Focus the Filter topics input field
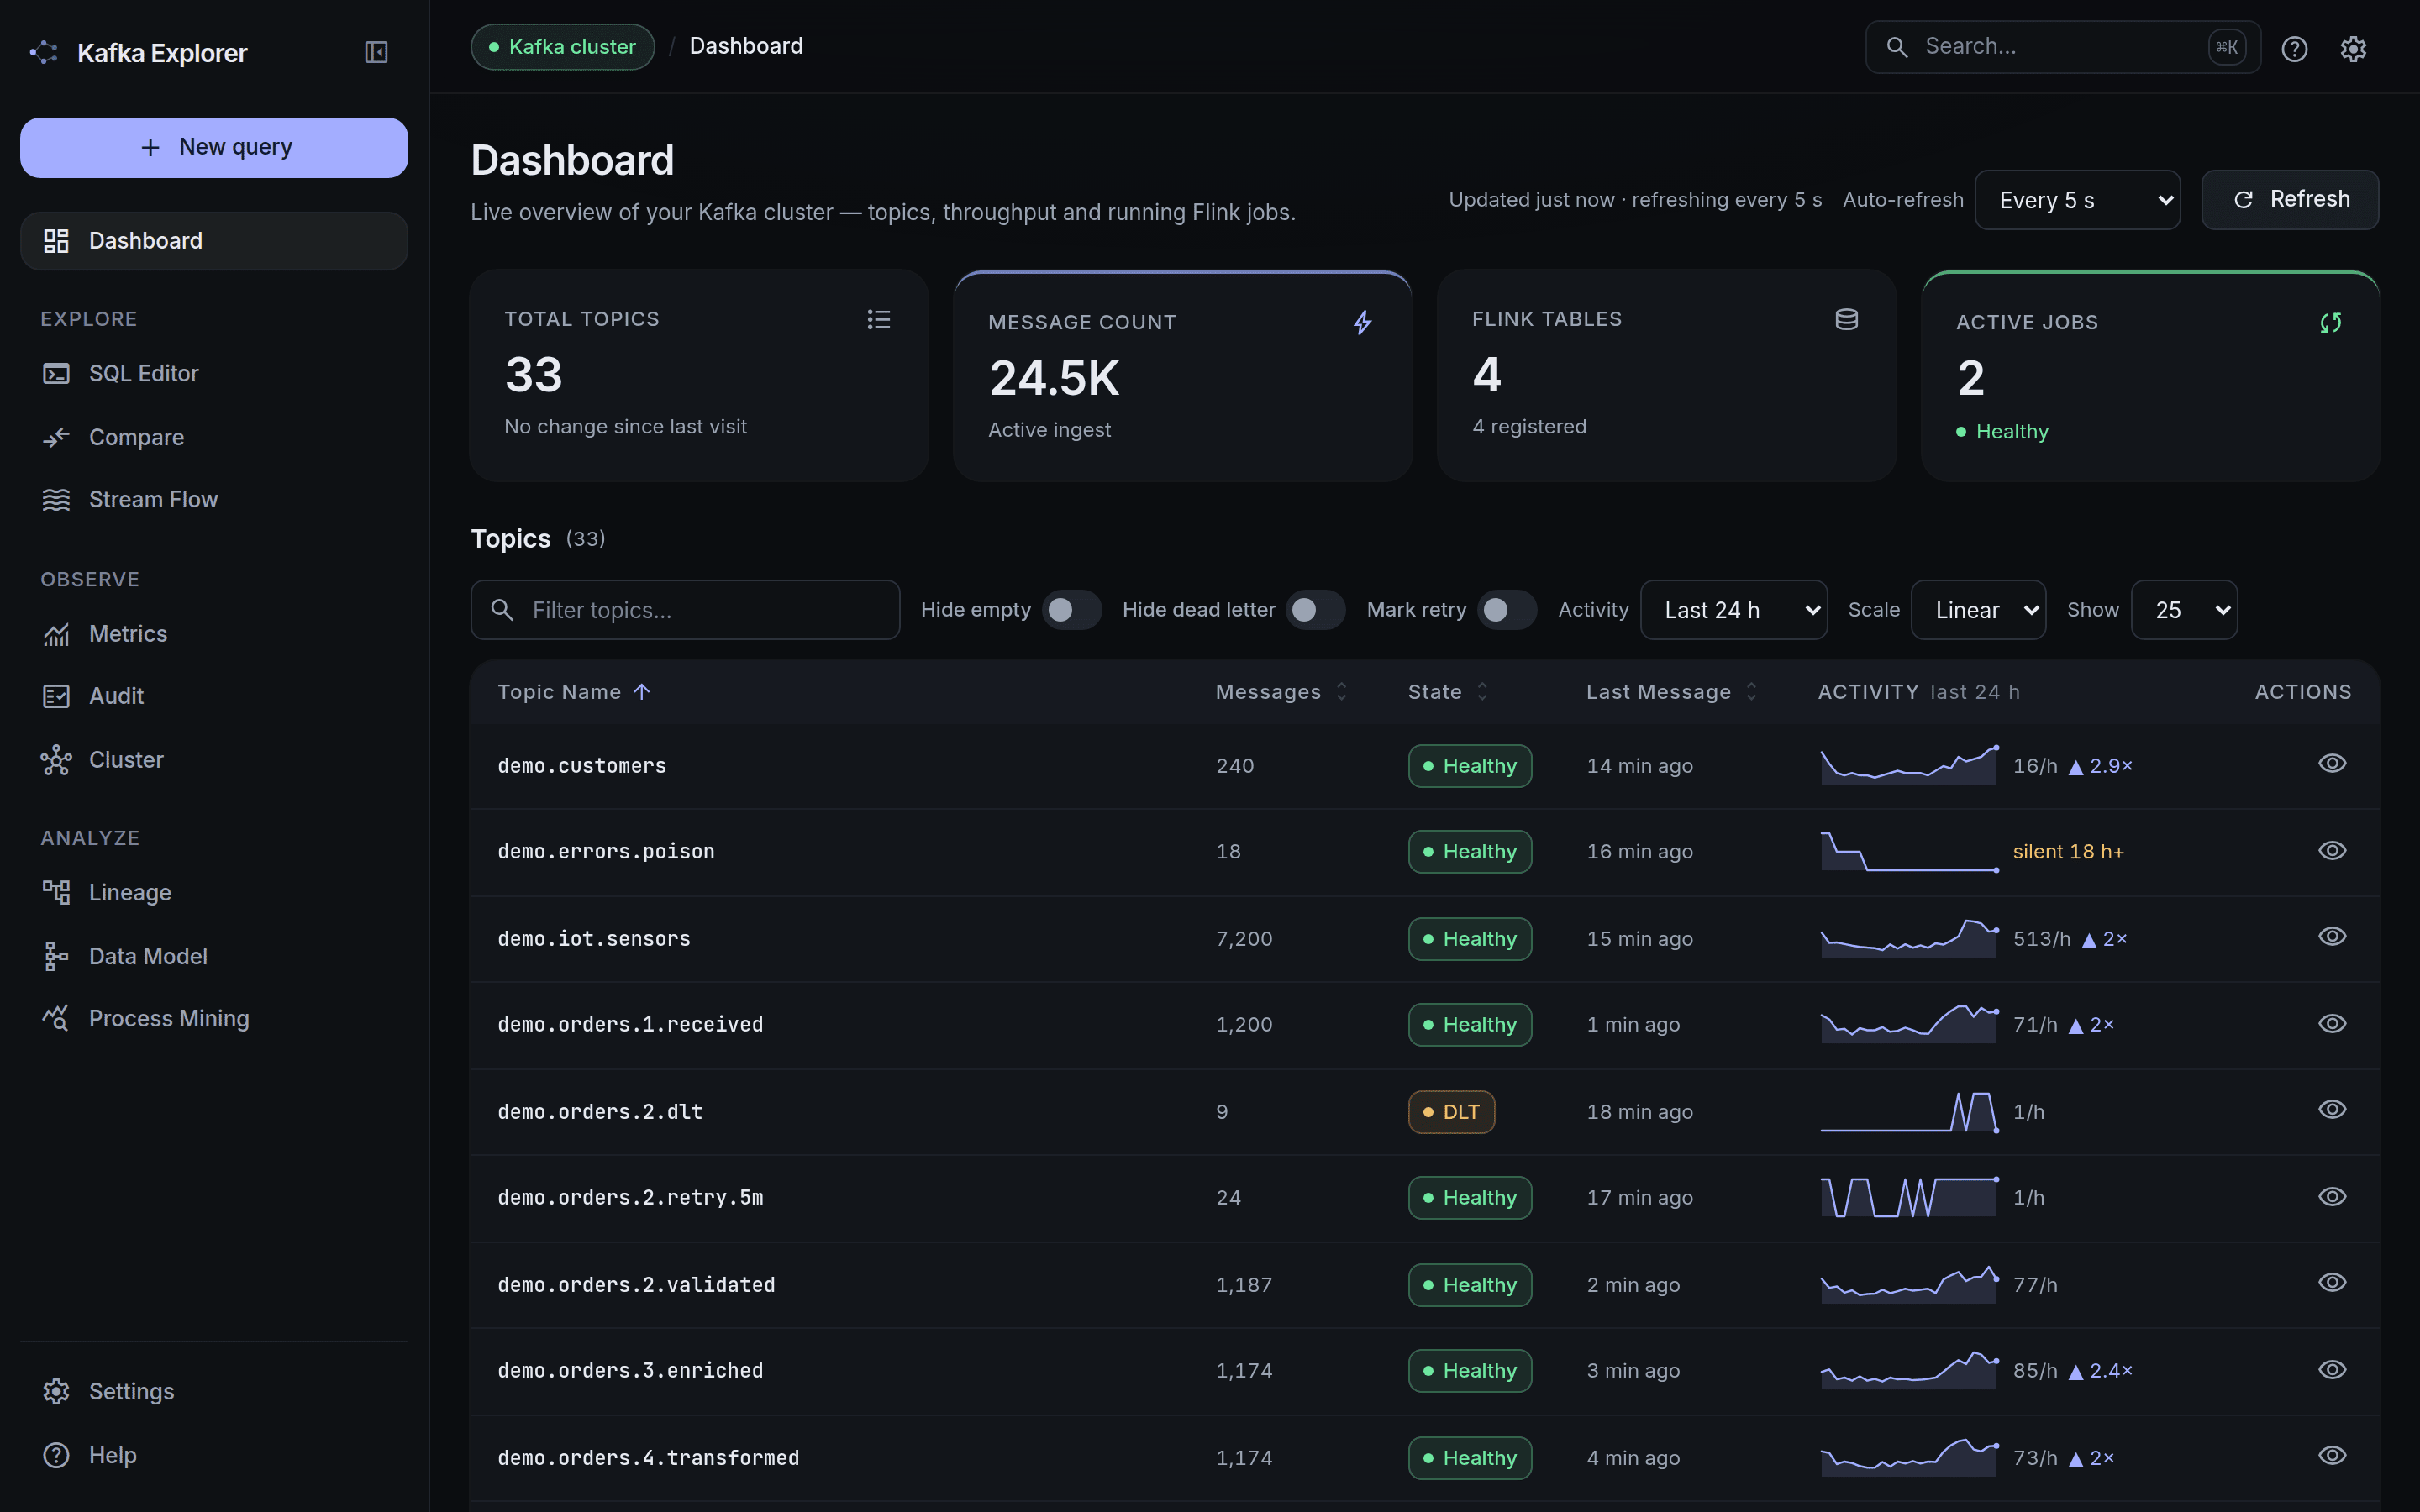This screenshot has height=1512, width=2420. point(685,610)
